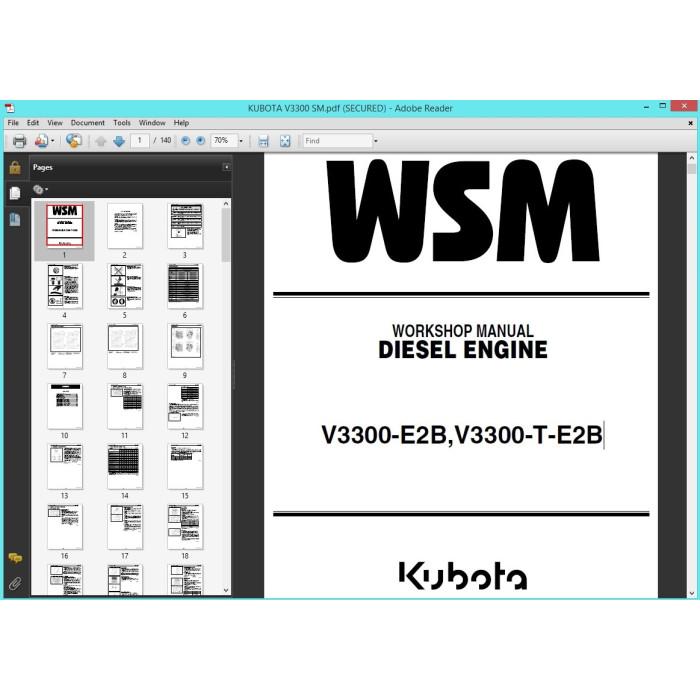The height and width of the screenshot is (700, 700).
Task: Select page 9 thumbnail
Action: point(185,346)
